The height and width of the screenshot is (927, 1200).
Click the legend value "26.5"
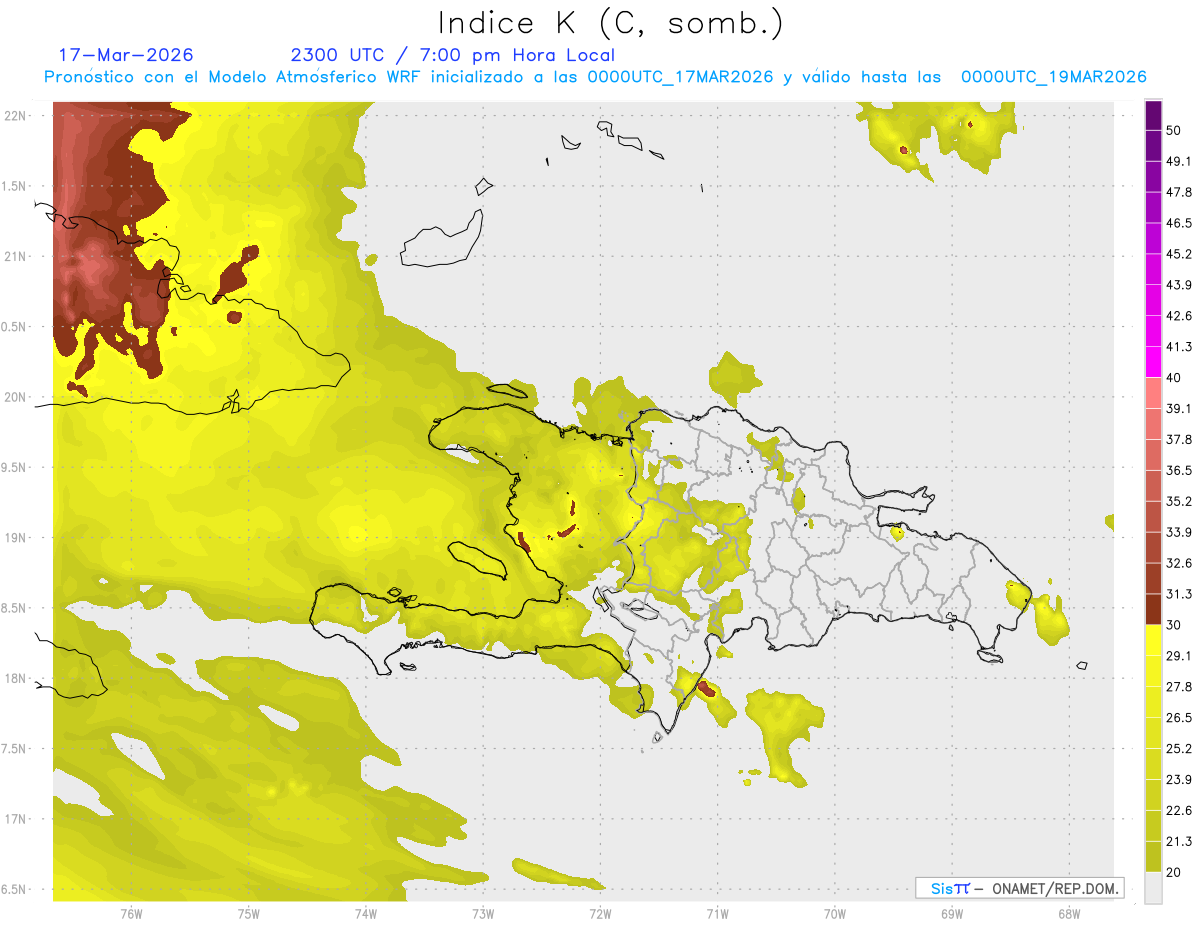pyautogui.click(x=1179, y=718)
